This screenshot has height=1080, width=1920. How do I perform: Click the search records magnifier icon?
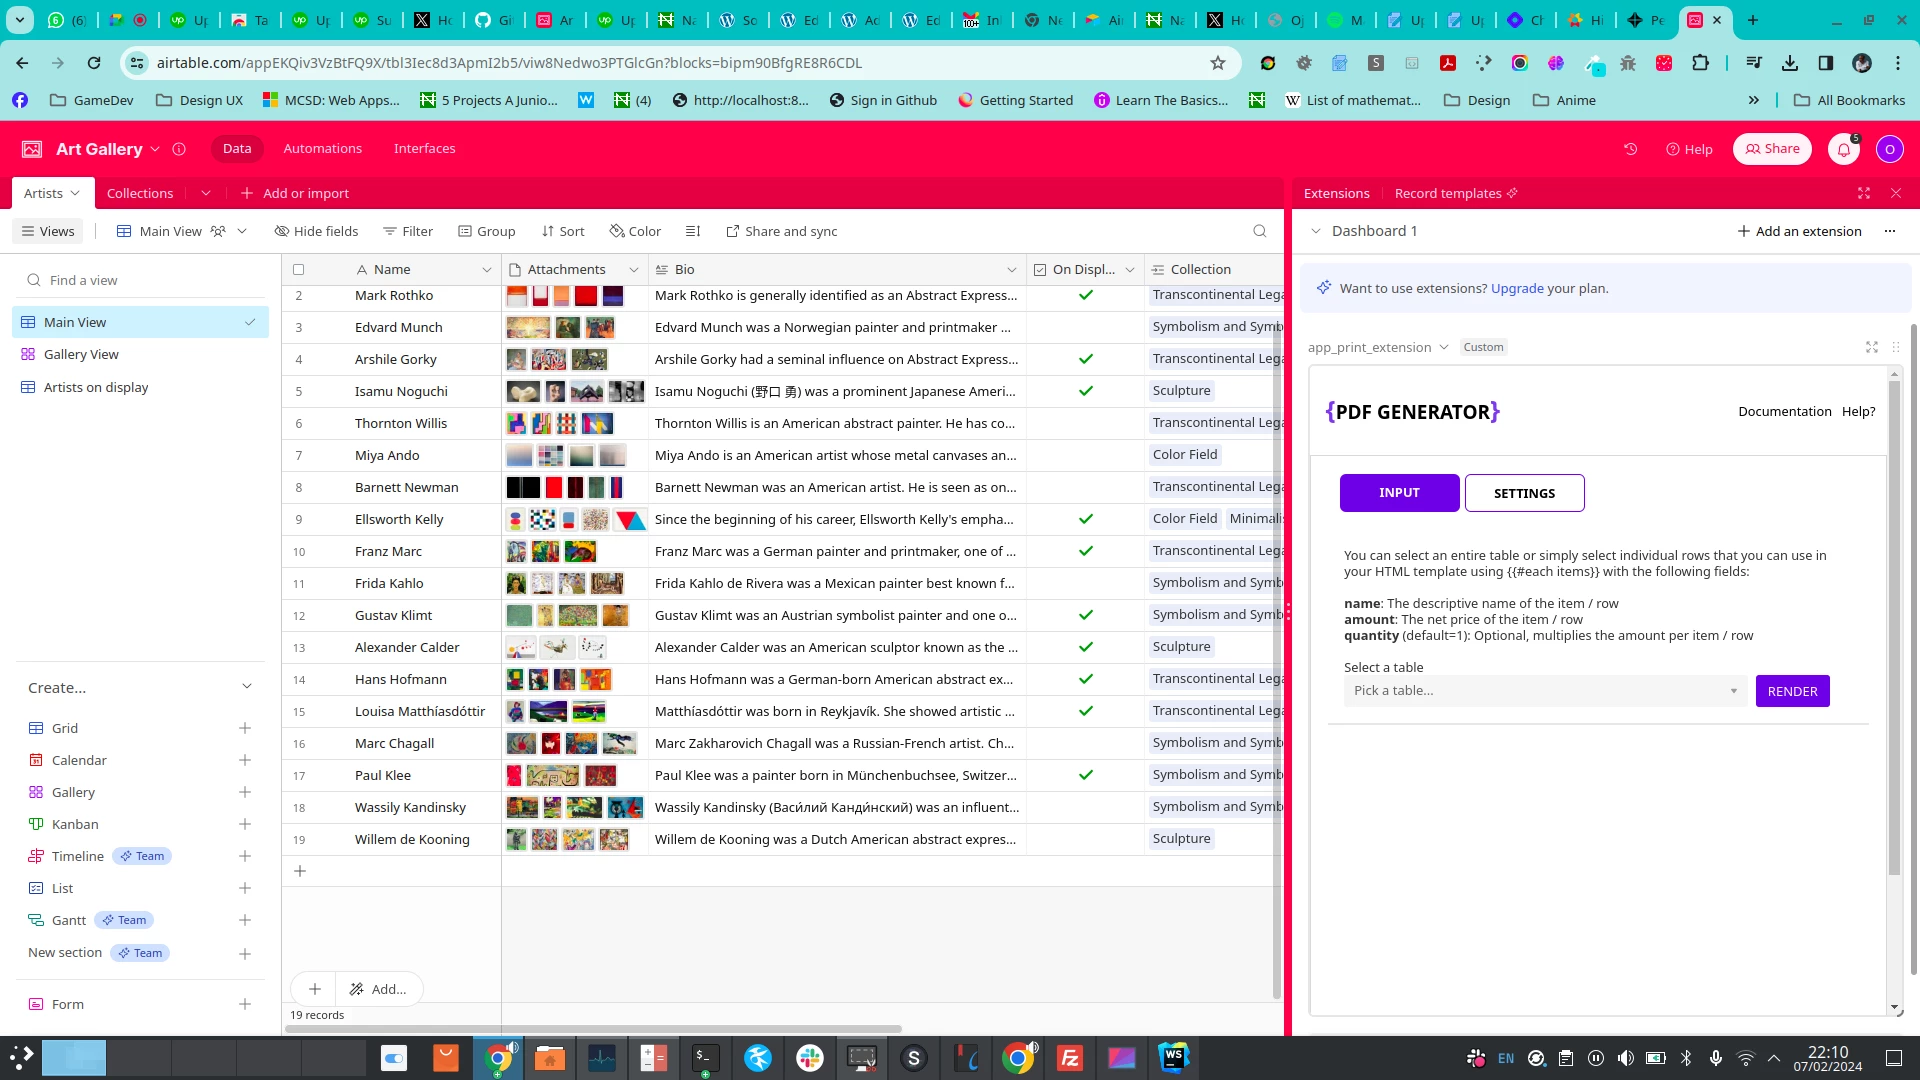point(1259,231)
